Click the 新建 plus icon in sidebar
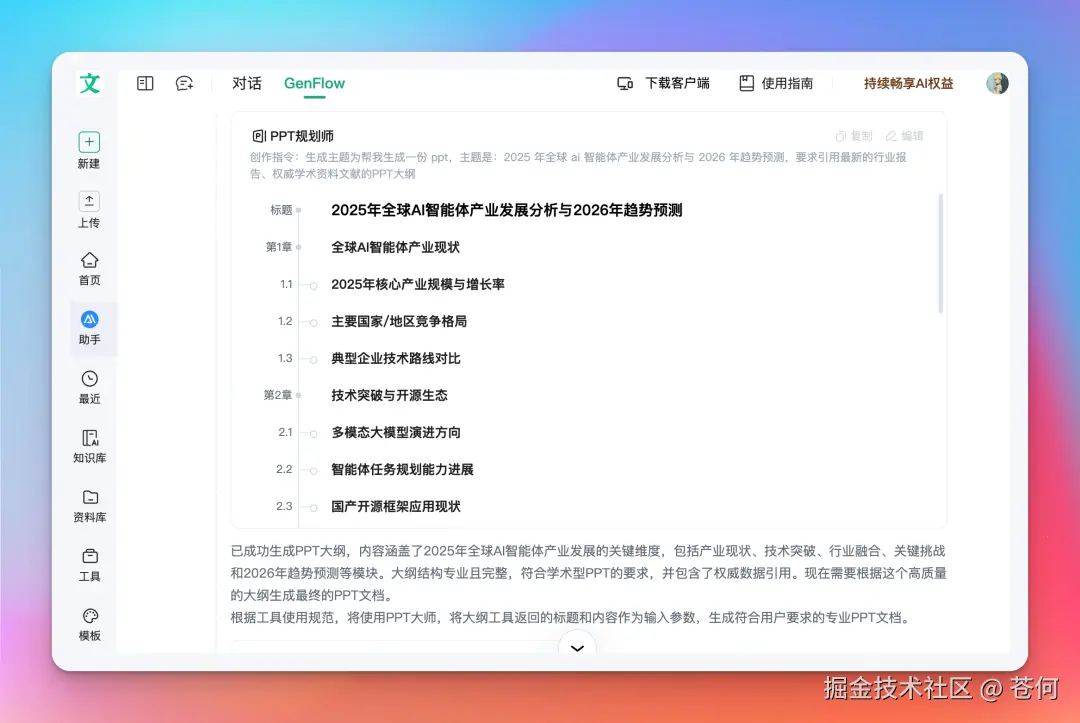The height and width of the screenshot is (723, 1080). [x=89, y=141]
